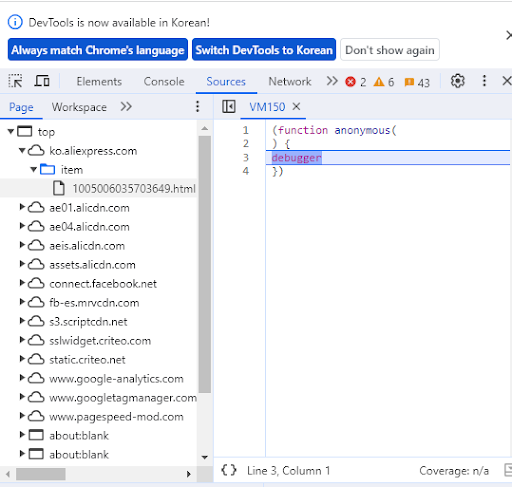
Task: Click Always match Chrome's language button
Action: [x=98, y=50]
